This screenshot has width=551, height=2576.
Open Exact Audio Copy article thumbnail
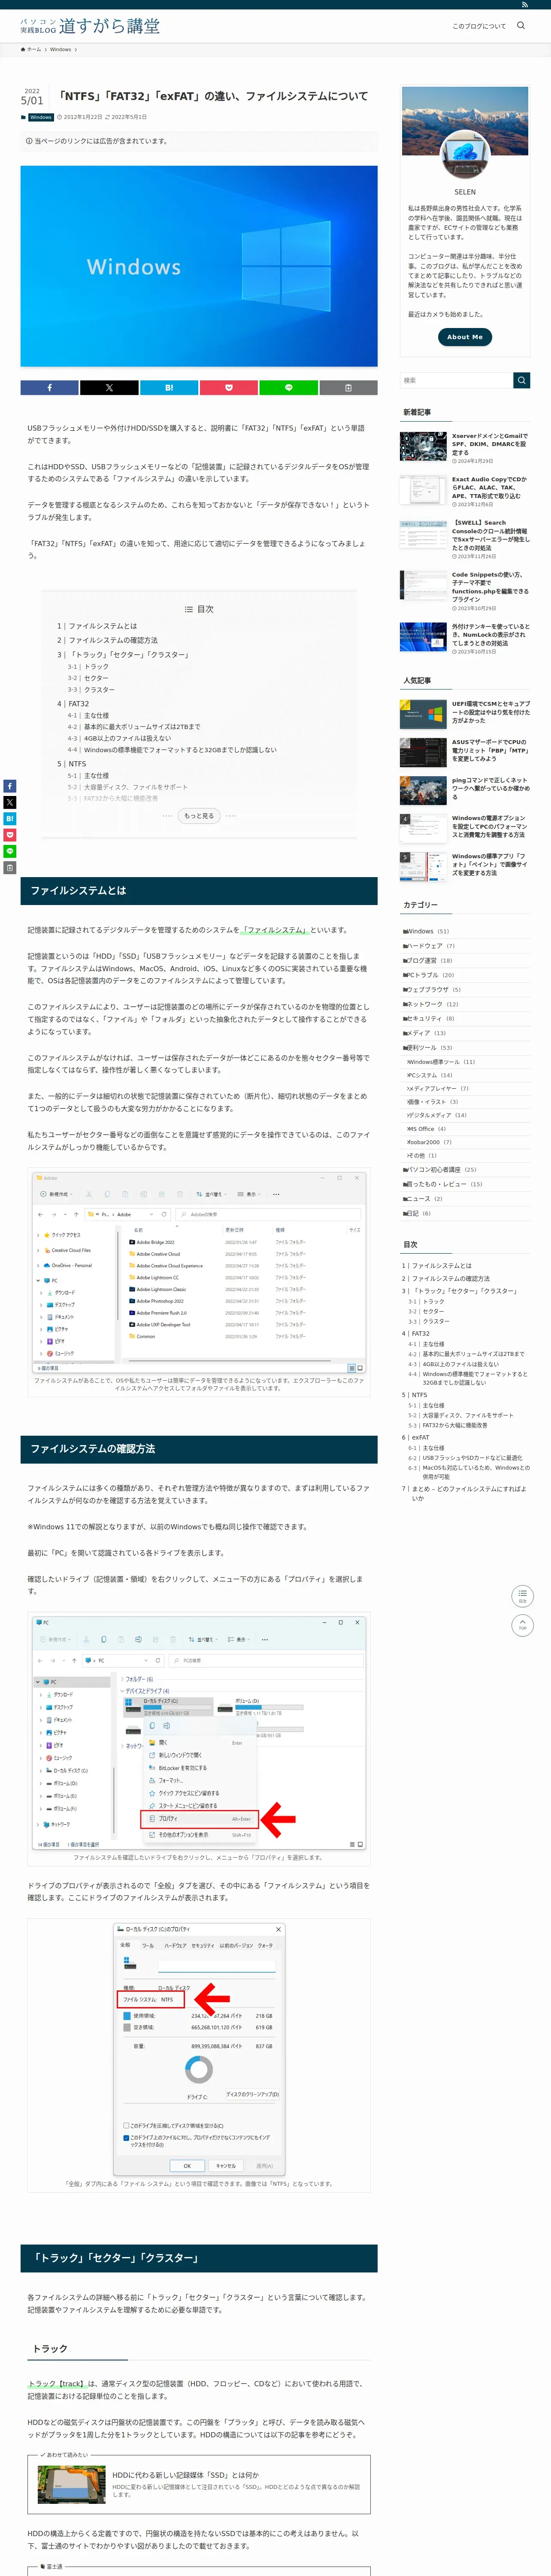click(423, 490)
